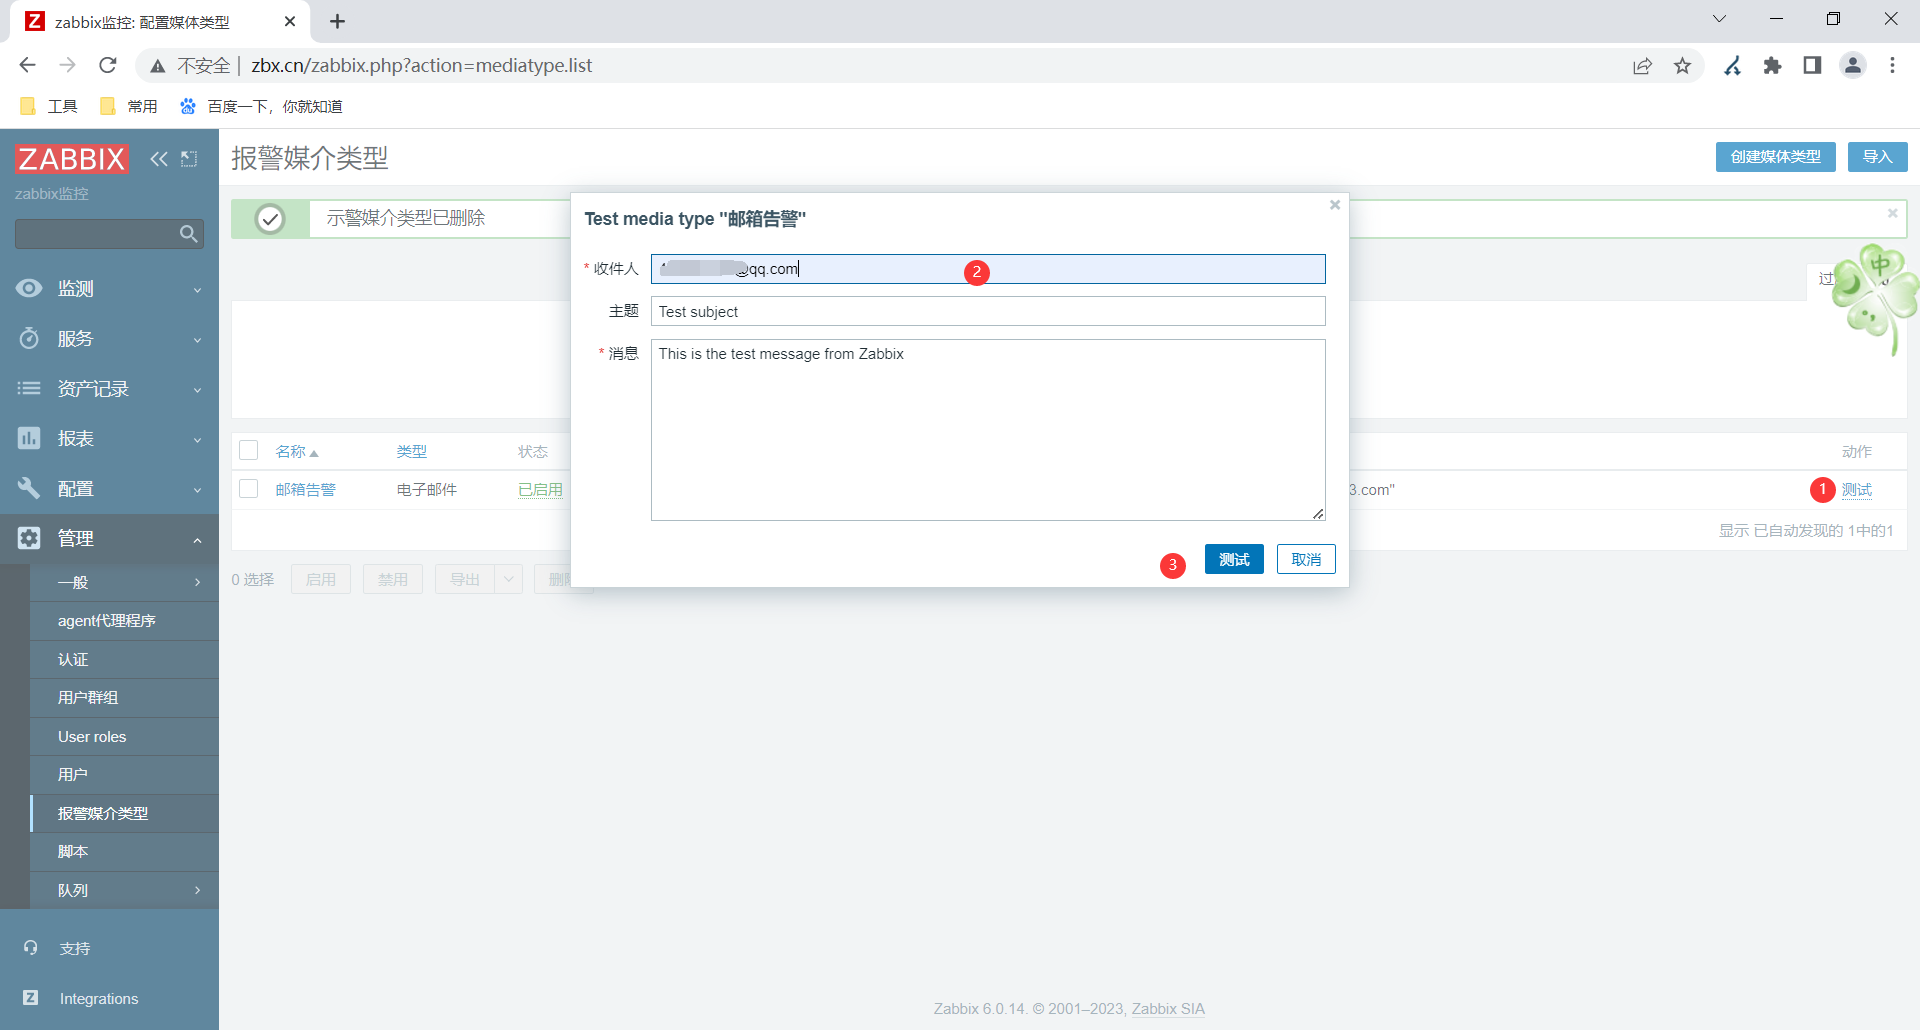
Task: Click the 测试 link in 邮箱告警 row
Action: (x=1857, y=490)
